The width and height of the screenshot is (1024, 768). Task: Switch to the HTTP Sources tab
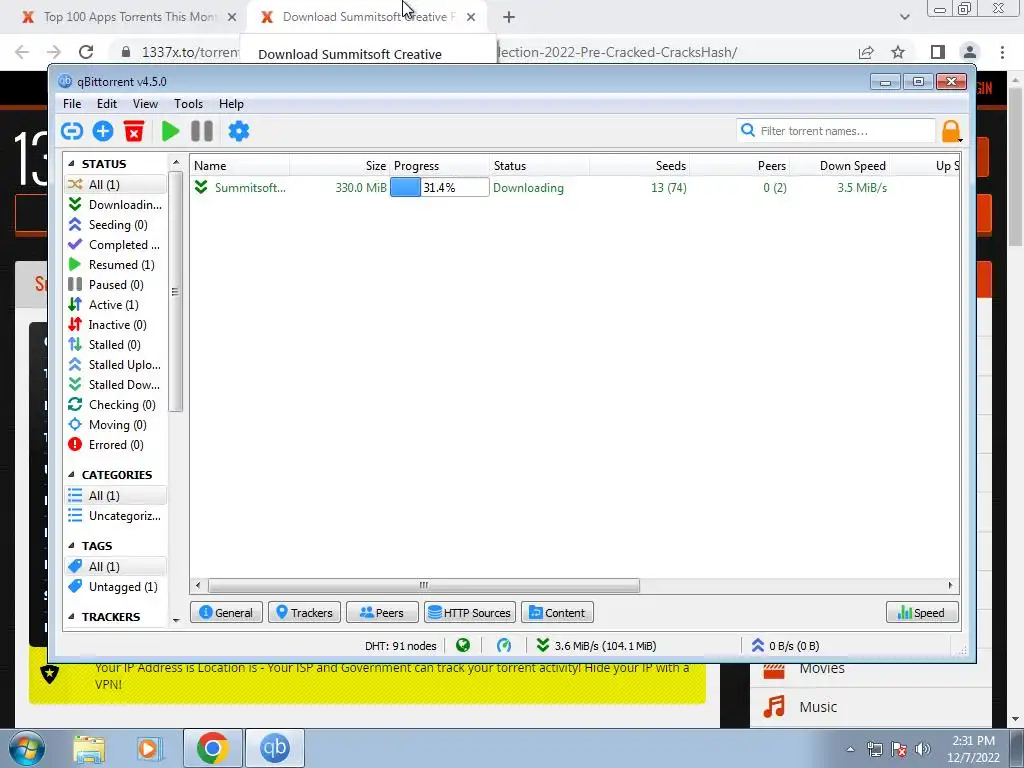pyautogui.click(x=470, y=613)
